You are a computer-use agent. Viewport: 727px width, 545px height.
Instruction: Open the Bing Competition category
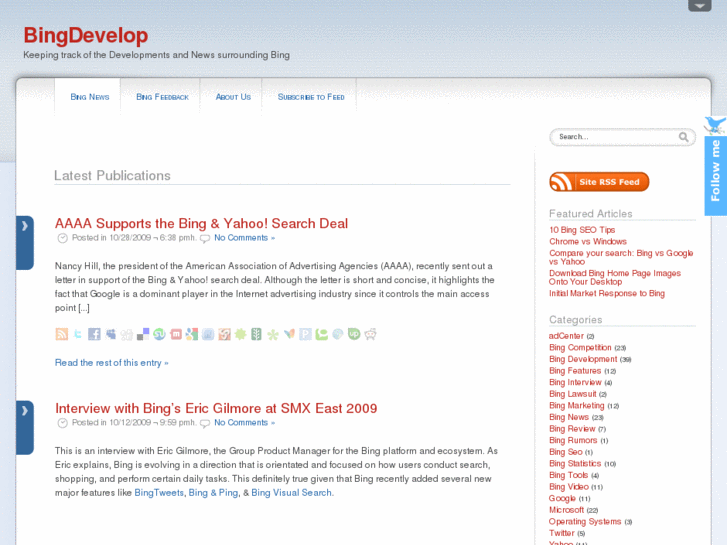(x=580, y=347)
